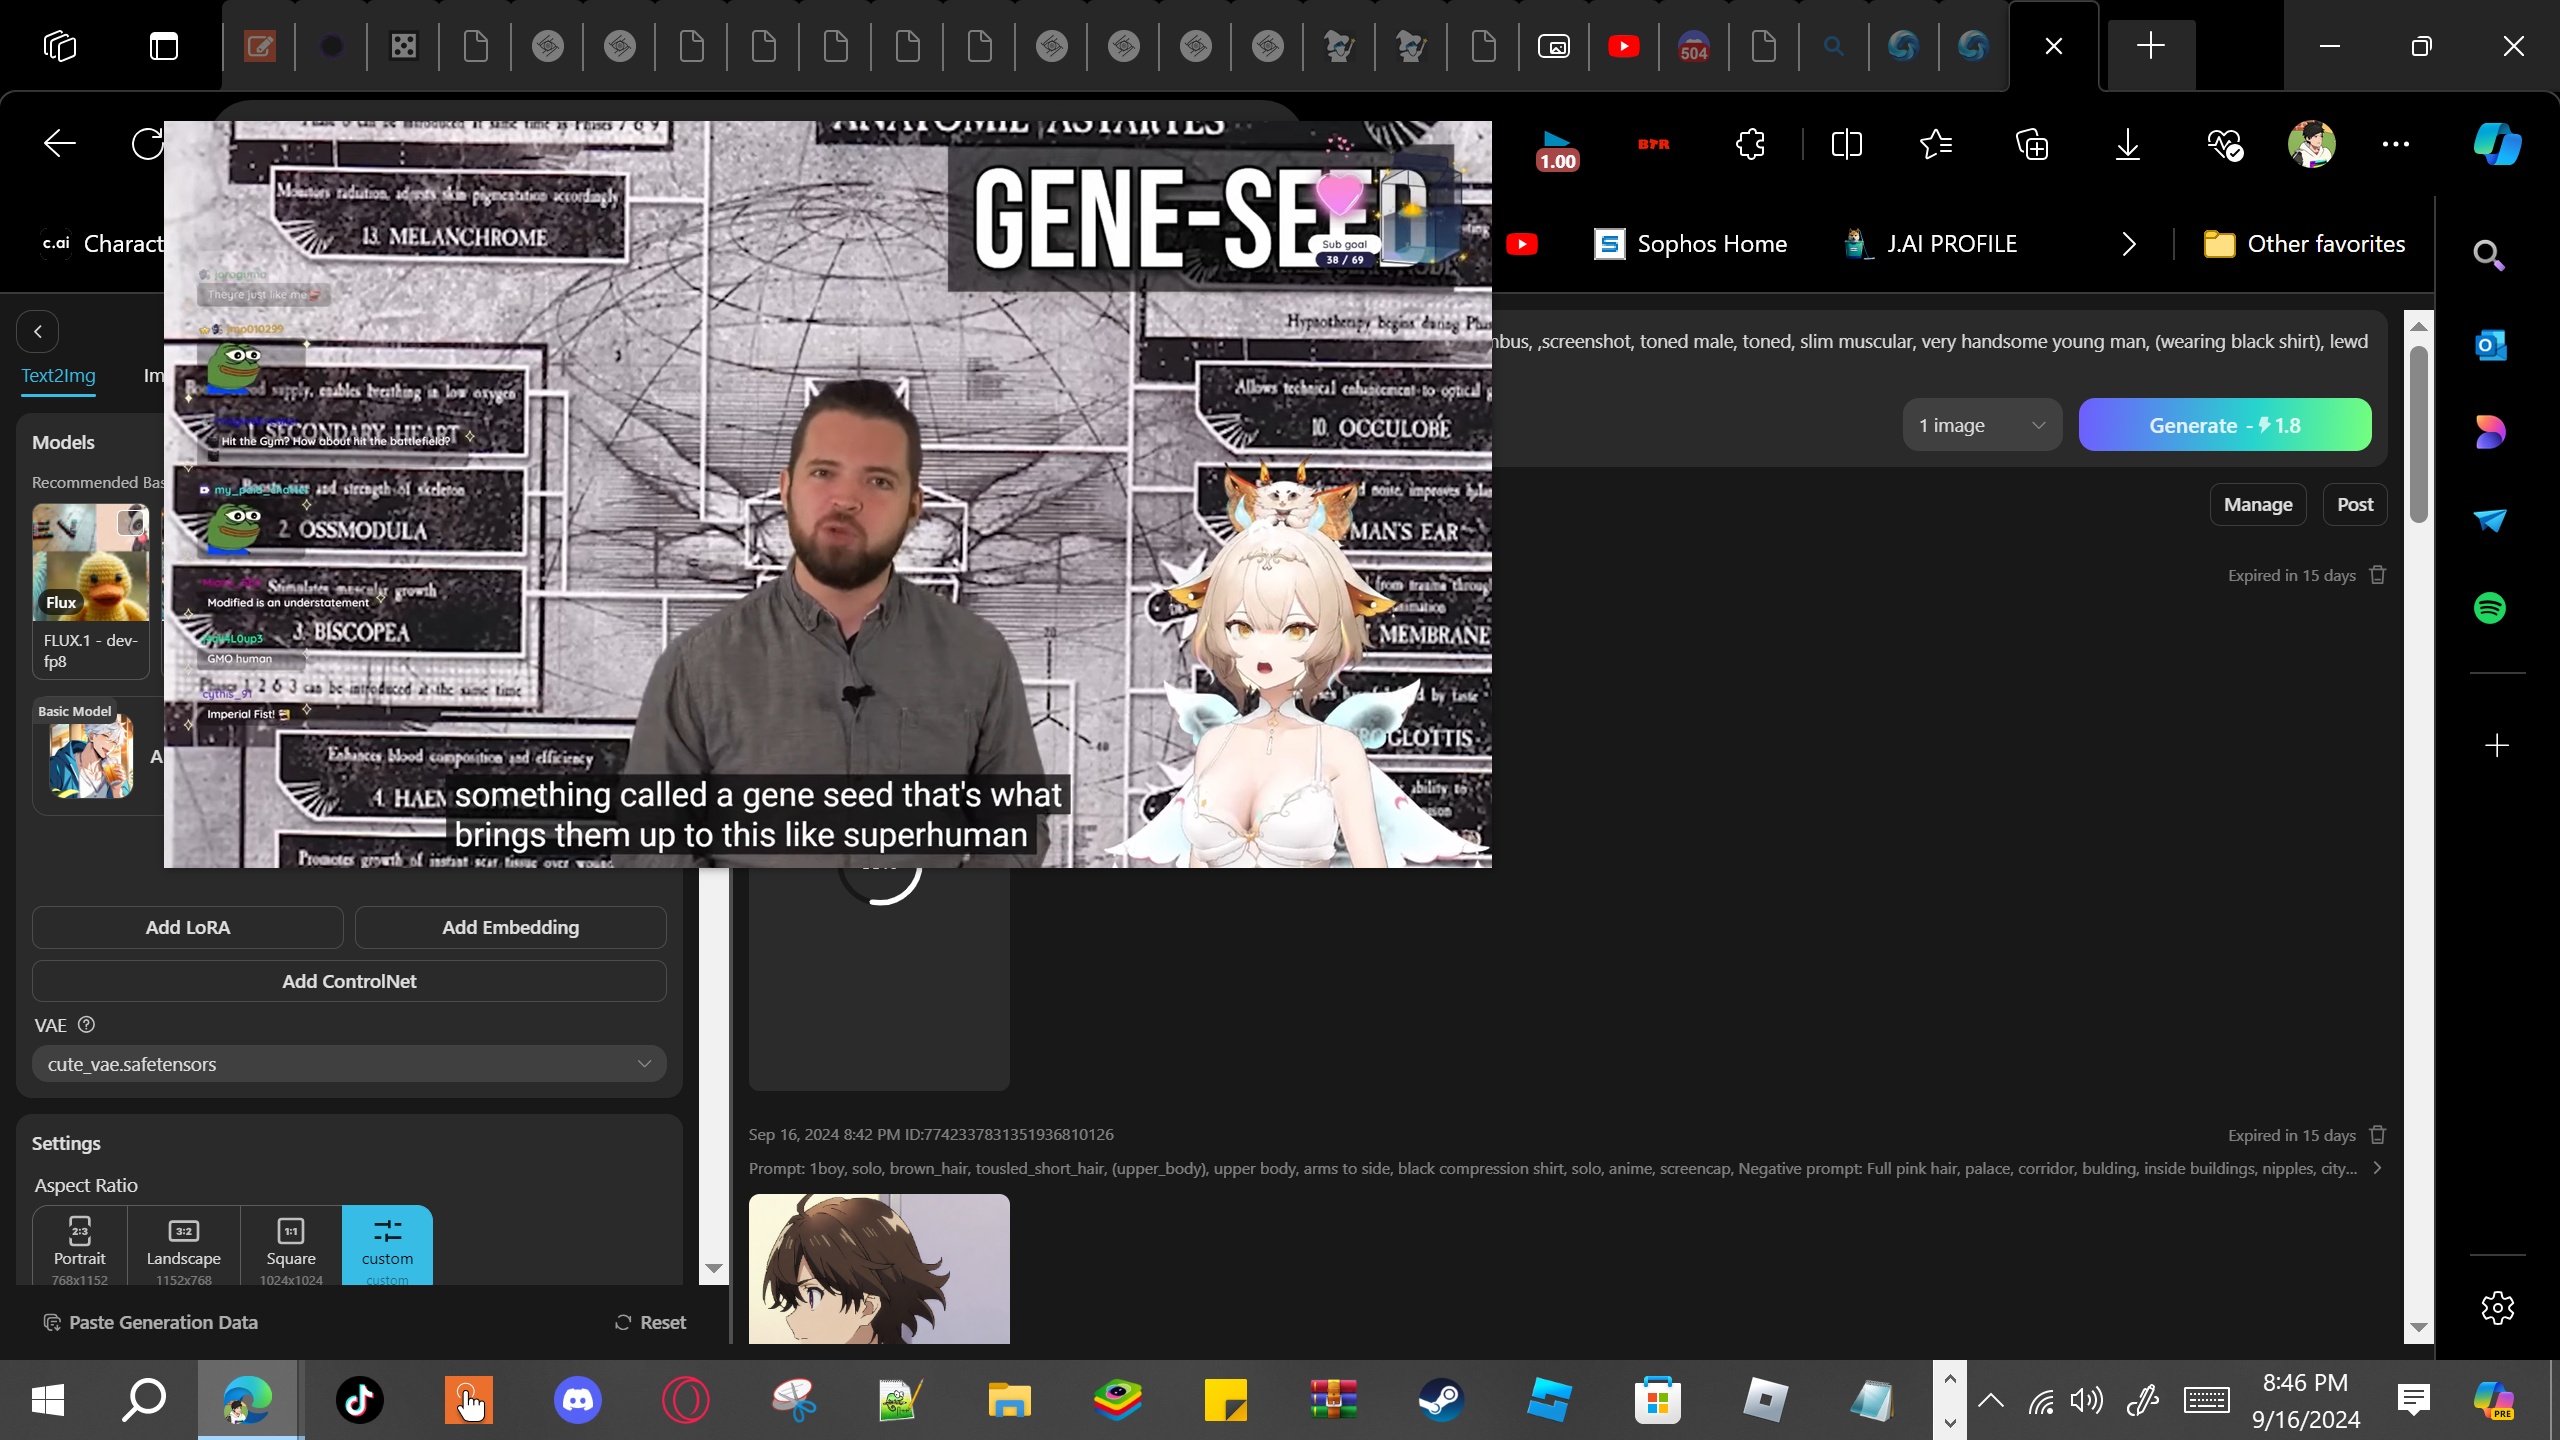
Task: Open the Windows Start menu
Action: tap(48, 1400)
